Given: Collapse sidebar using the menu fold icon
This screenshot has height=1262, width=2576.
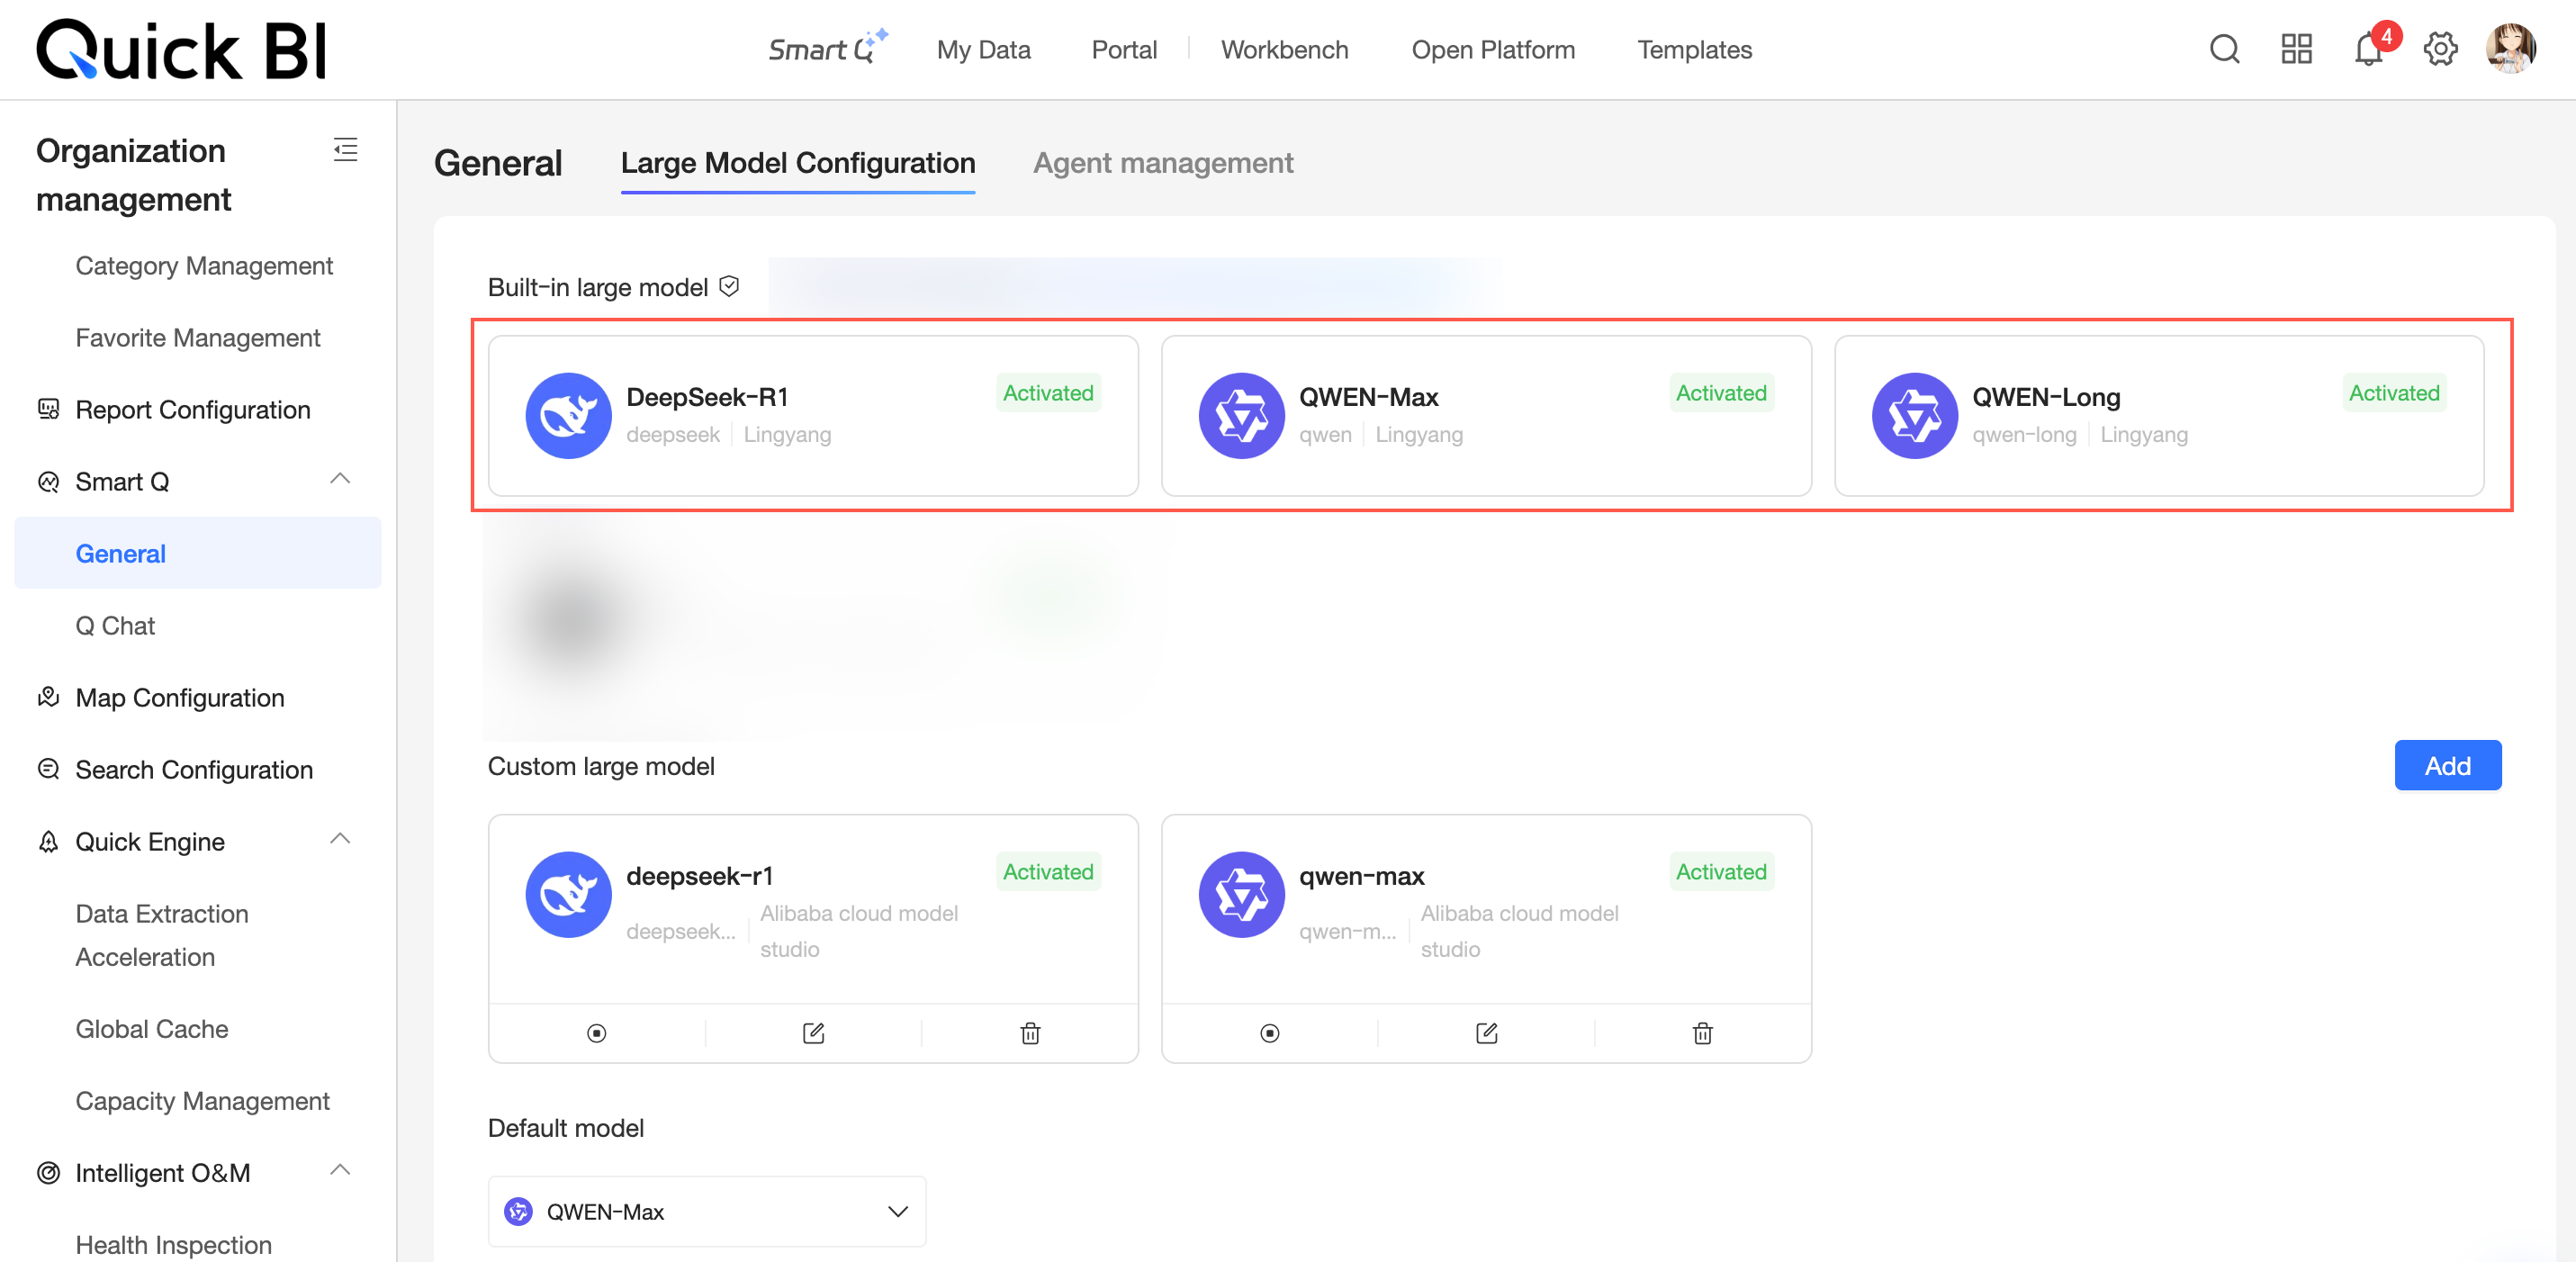Looking at the screenshot, I should coord(345,150).
